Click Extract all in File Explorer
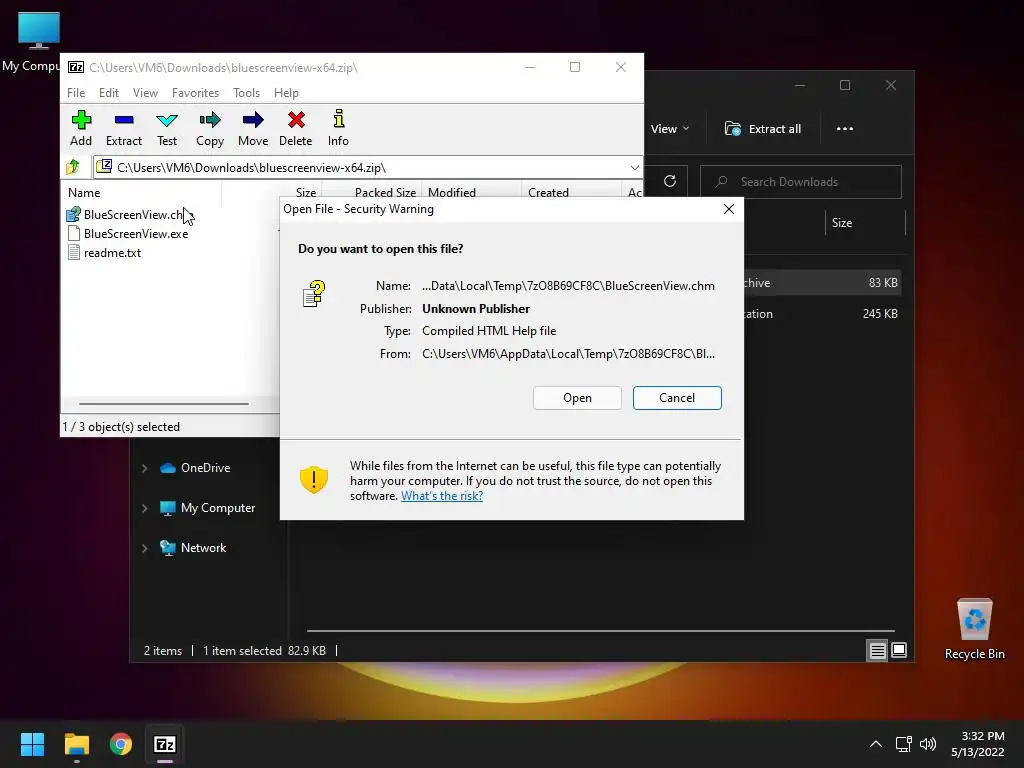Viewport: 1024px width, 768px height. pyautogui.click(x=763, y=129)
